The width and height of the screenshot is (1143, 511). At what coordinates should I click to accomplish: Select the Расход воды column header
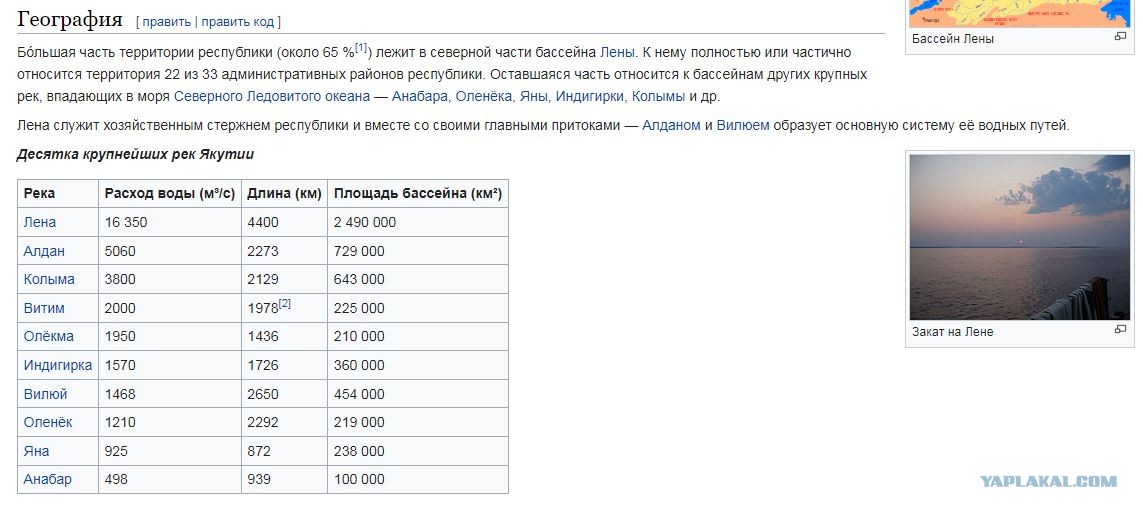170,194
